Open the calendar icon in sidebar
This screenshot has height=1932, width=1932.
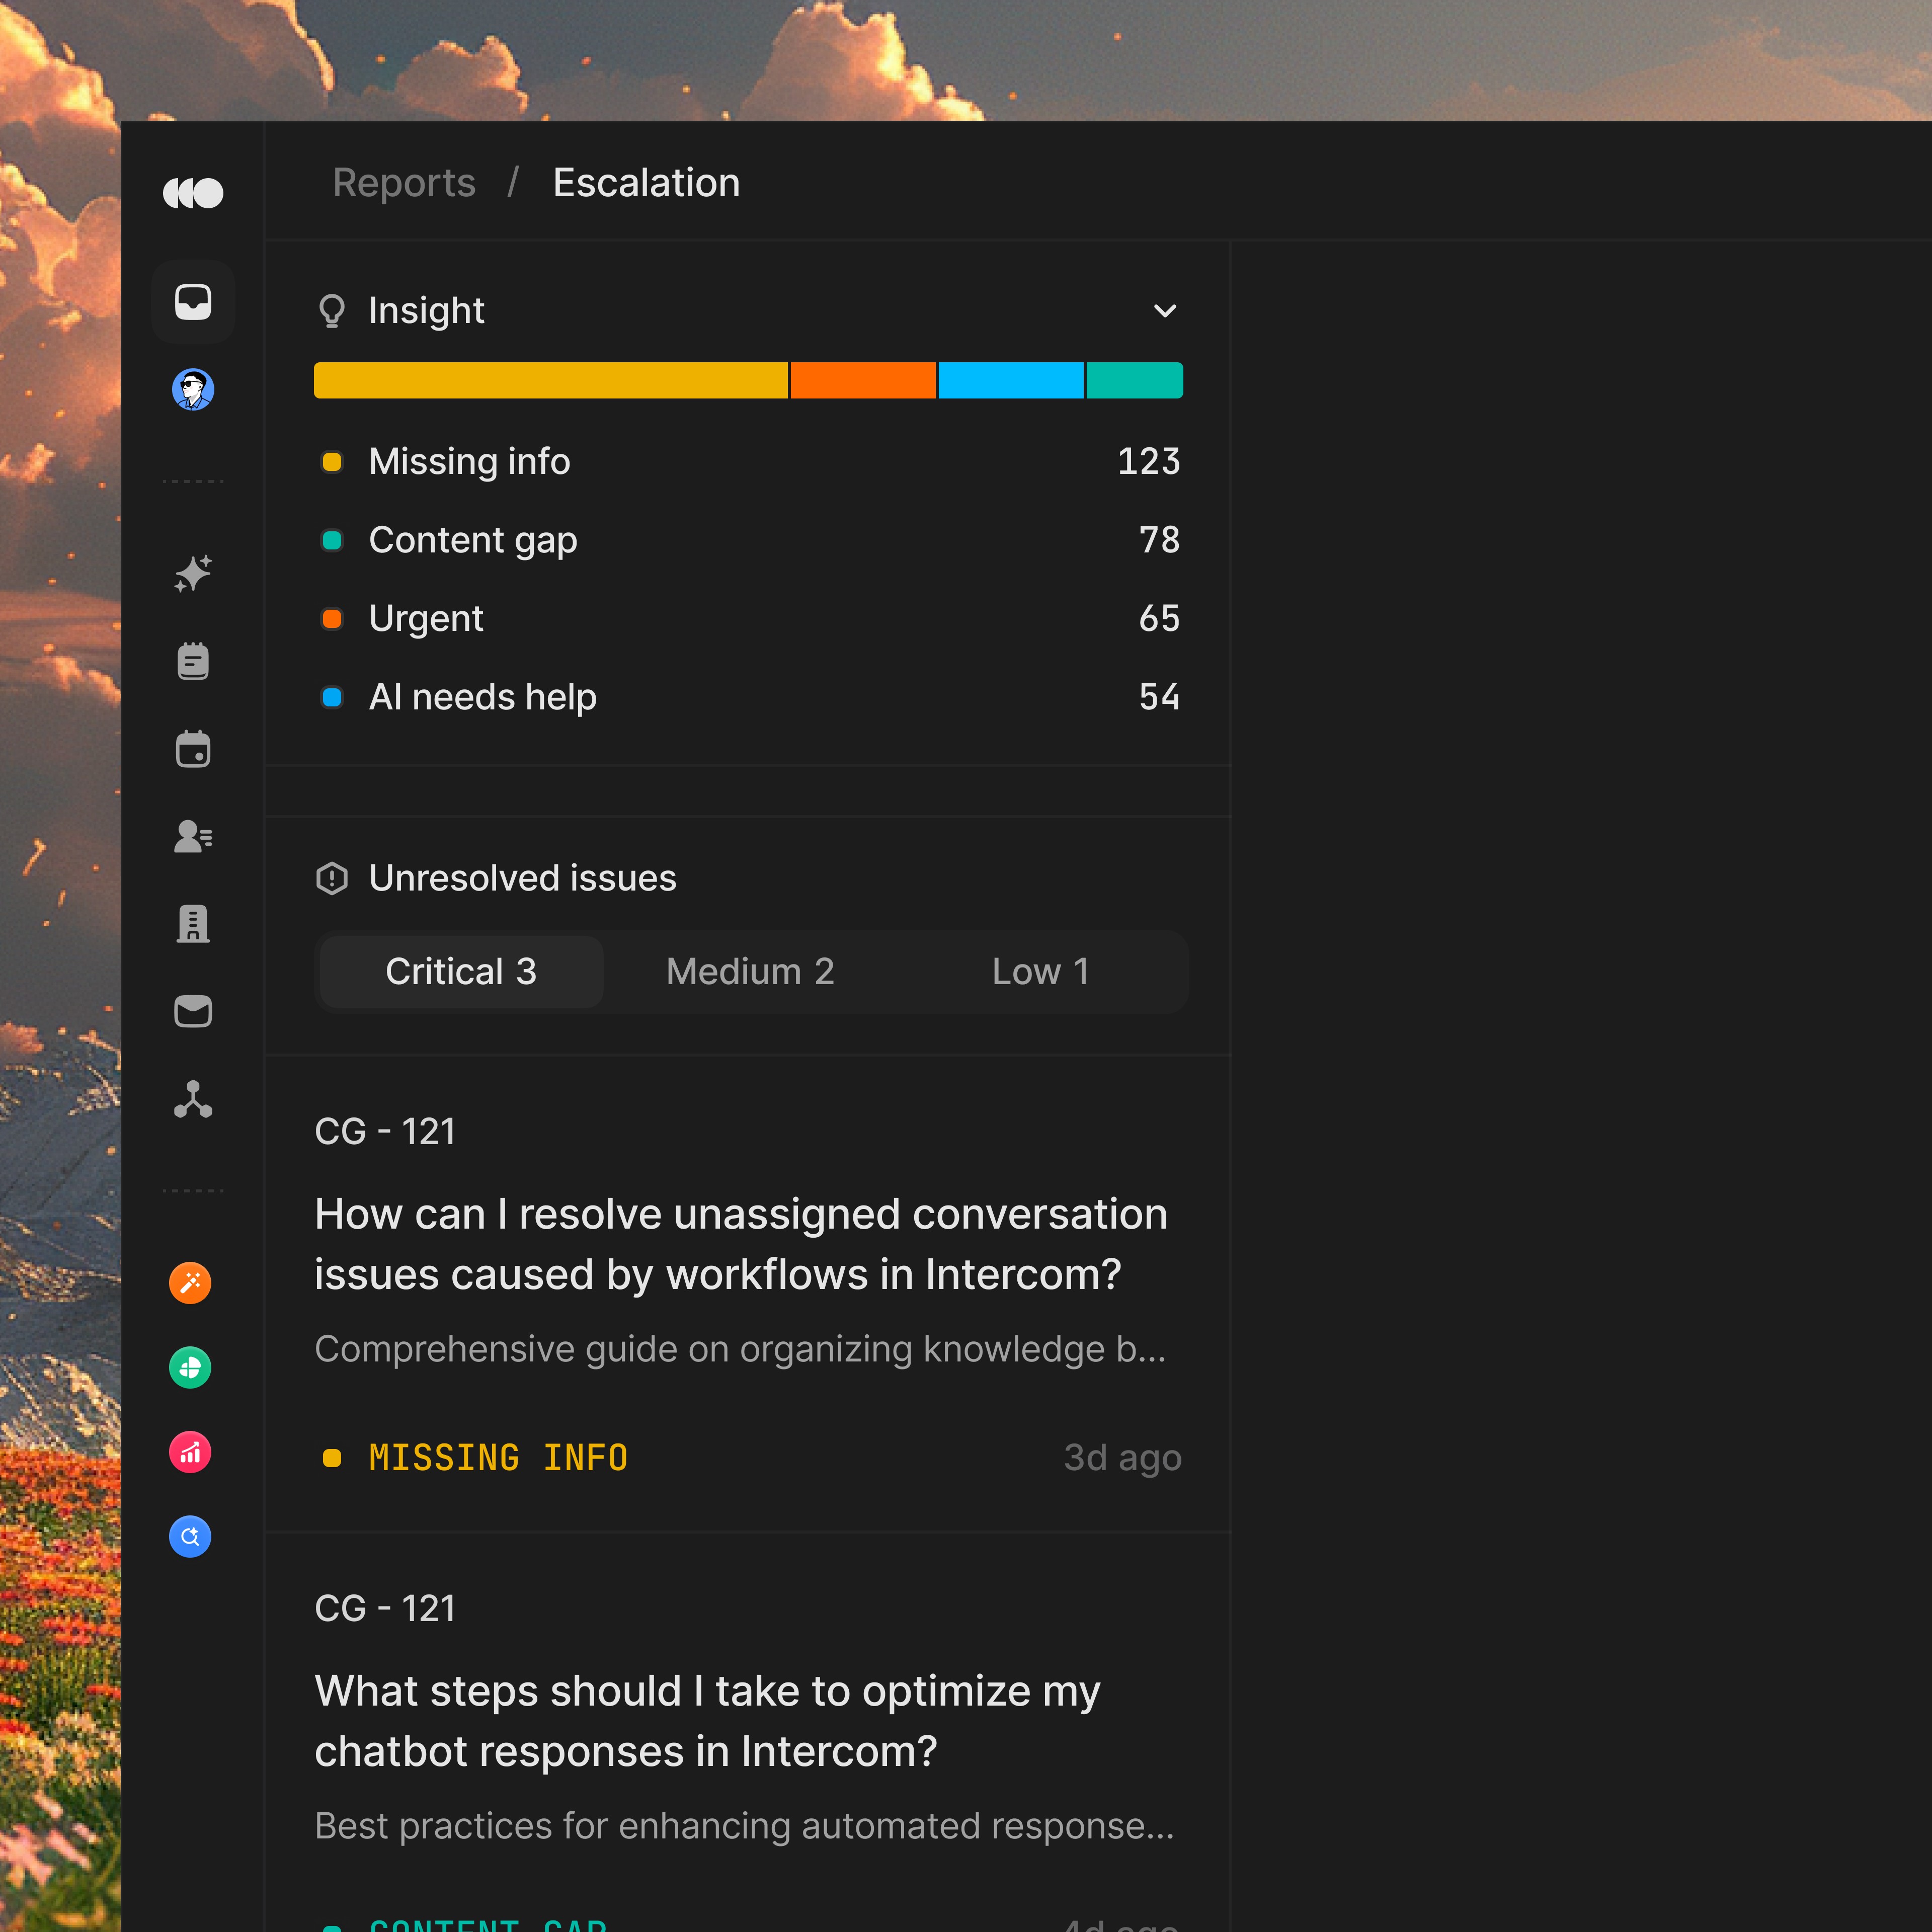click(193, 749)
